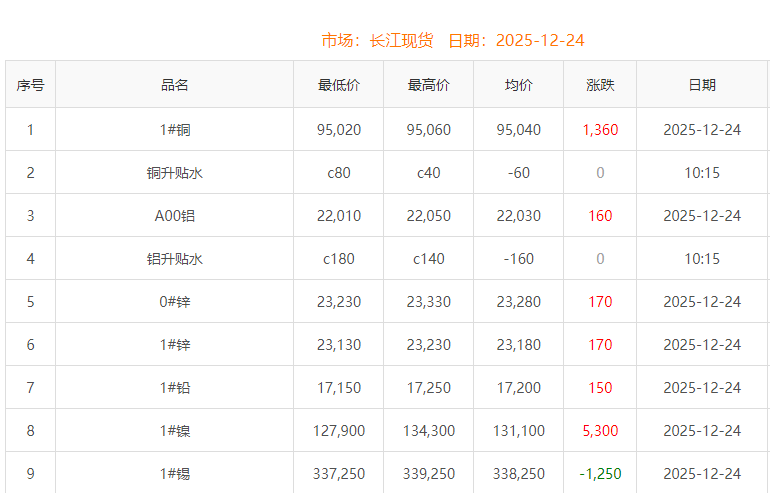Viewport: 770px width, 493px height.
Task: Open the A00铝 row name
Action: [174, 216]
